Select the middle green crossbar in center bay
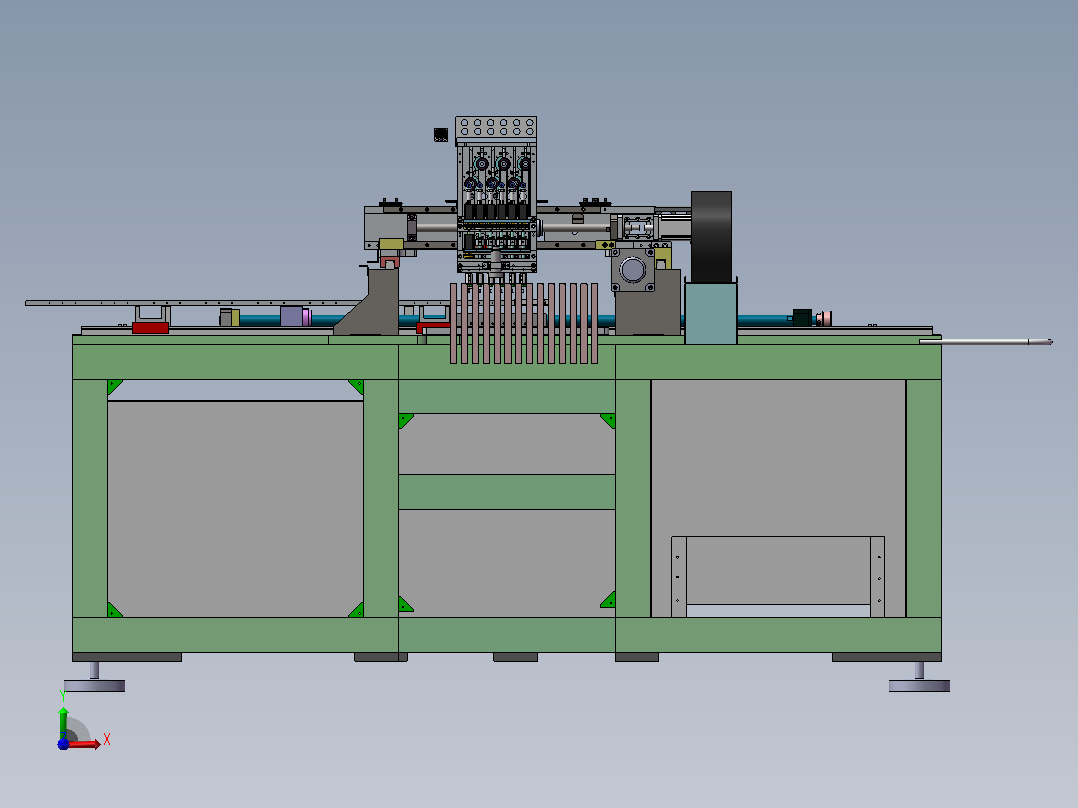The width and height of the screenshot is (1078, 808). 507,492
